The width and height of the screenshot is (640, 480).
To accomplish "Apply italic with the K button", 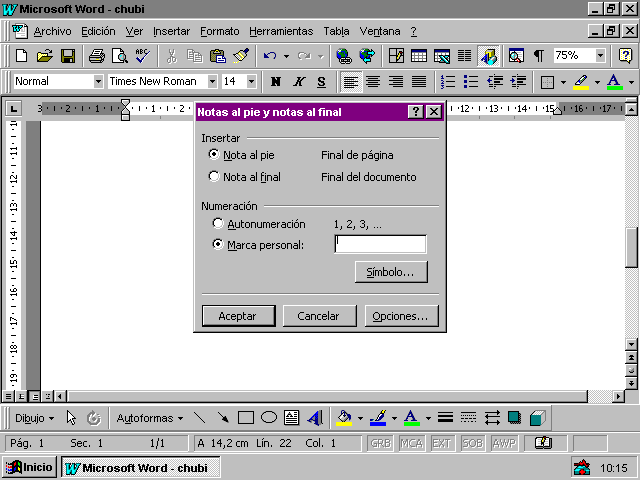I will click(299, 82).
